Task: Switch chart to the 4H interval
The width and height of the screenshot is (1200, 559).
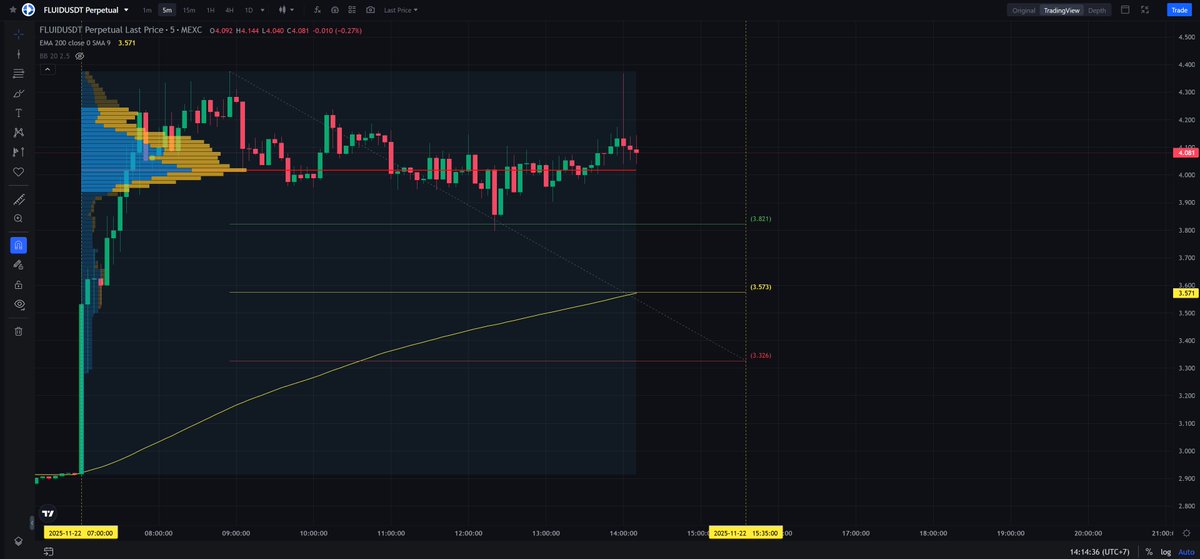Action: point(229,10)
